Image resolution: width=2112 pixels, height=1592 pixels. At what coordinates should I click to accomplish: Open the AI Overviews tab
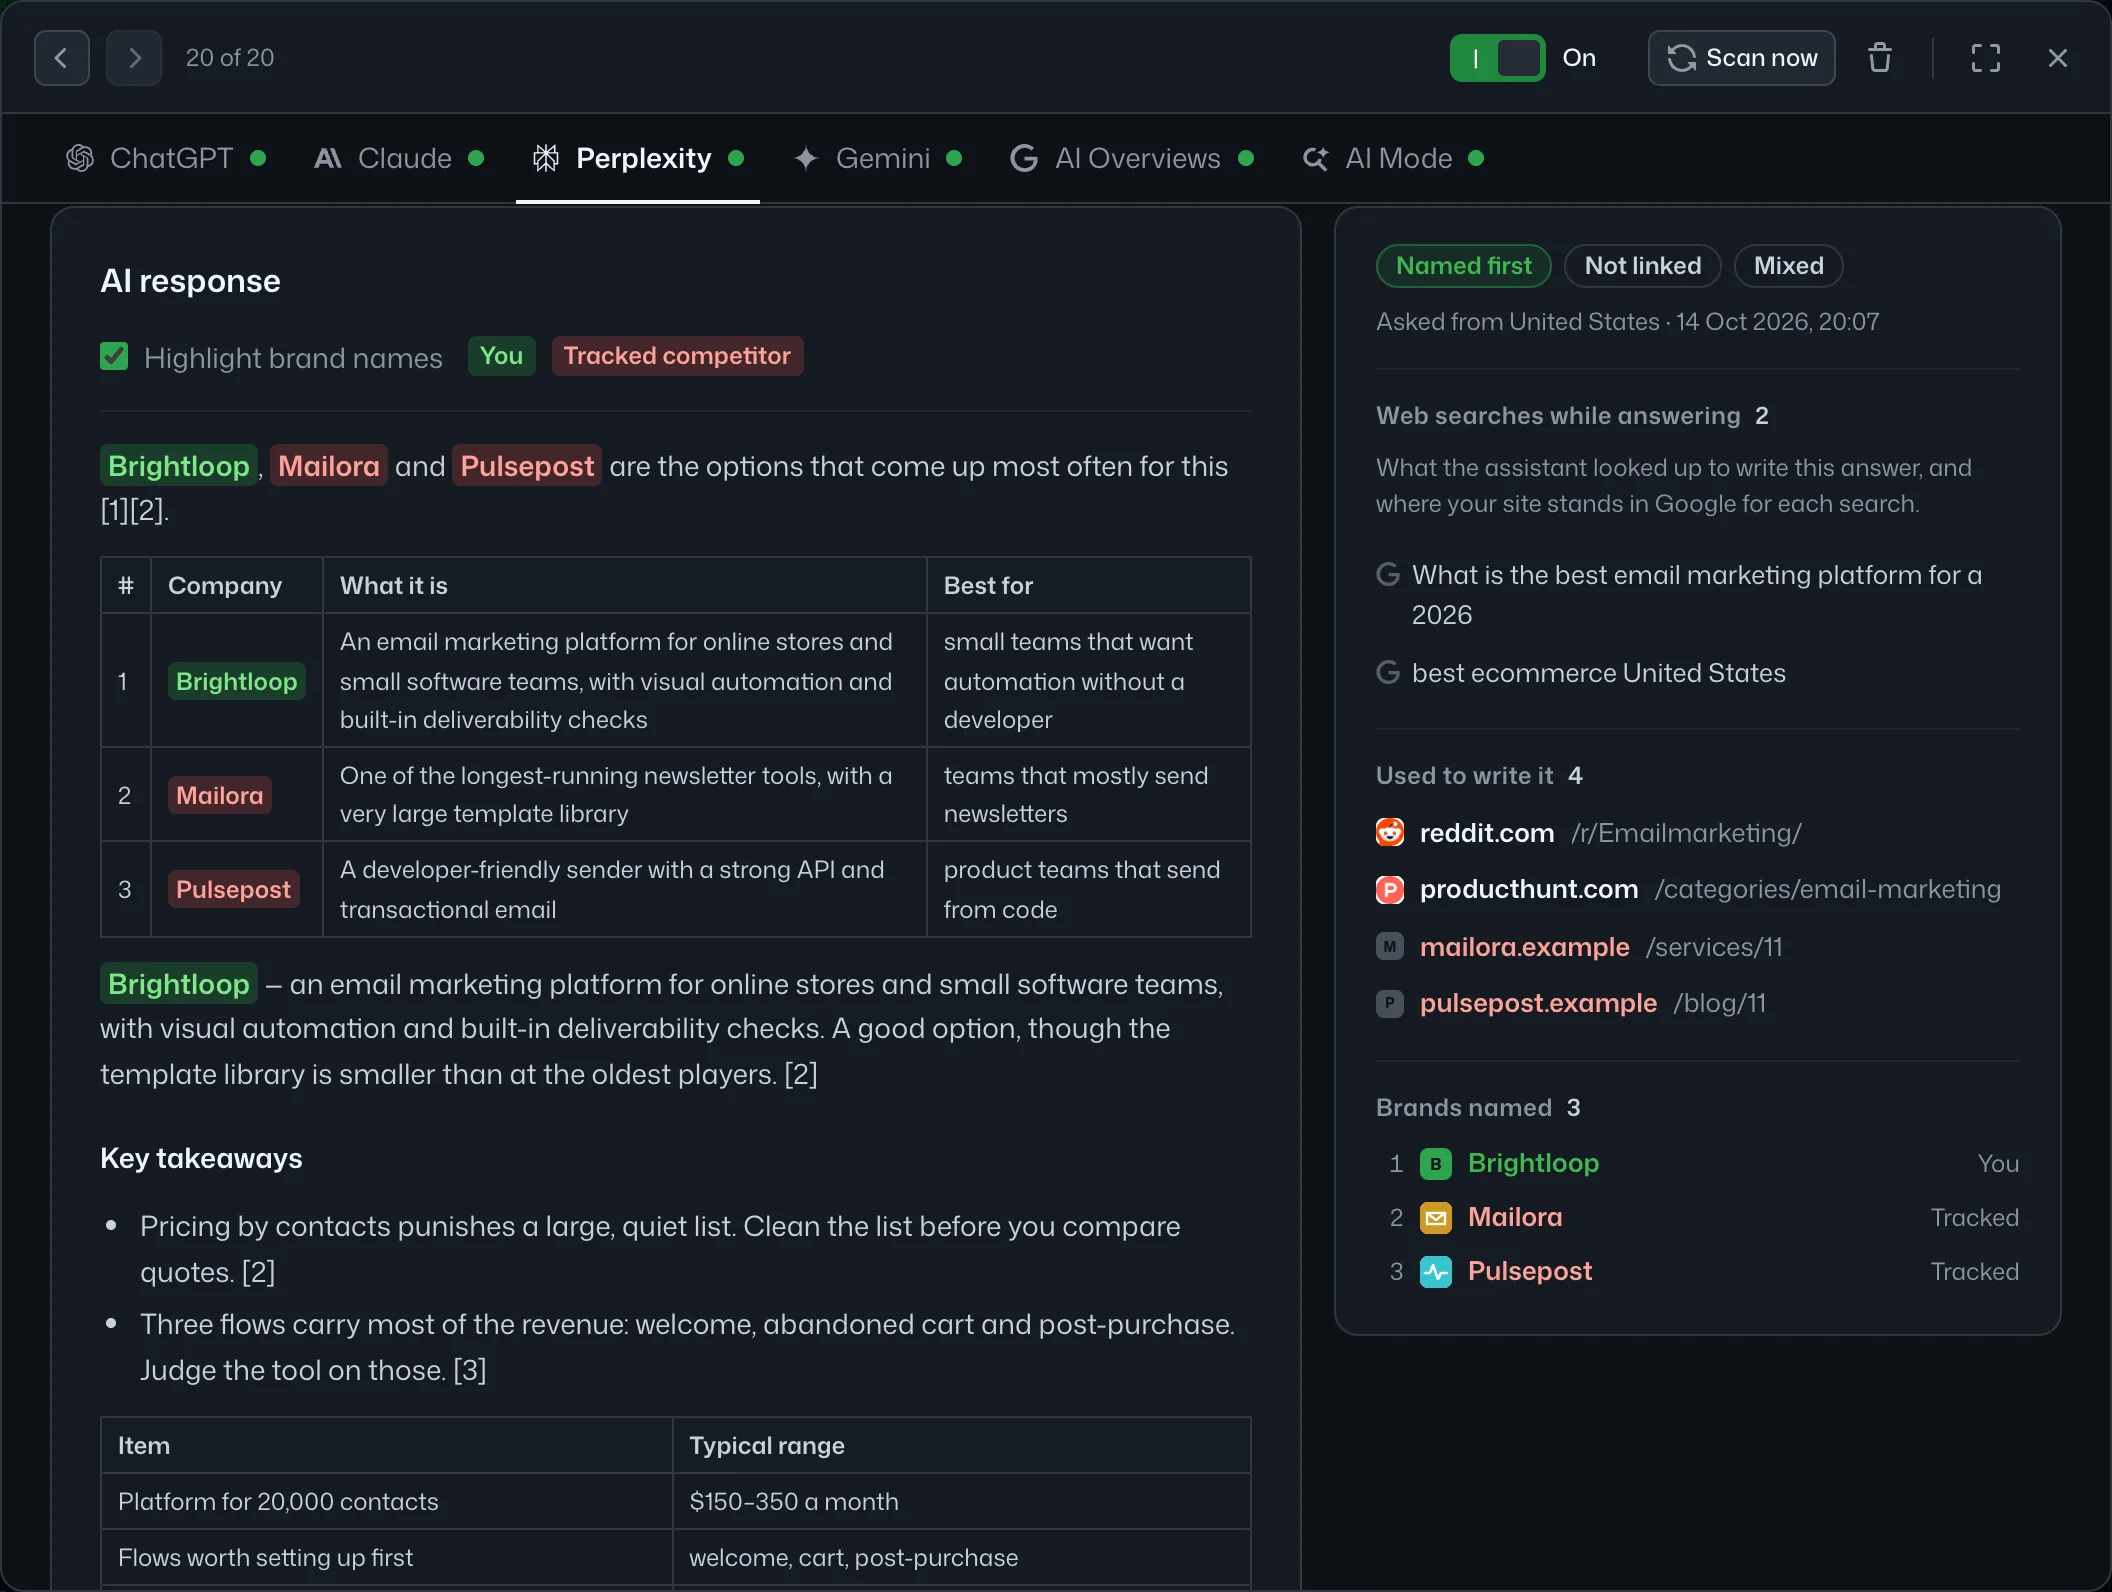tap(1132, 158)
